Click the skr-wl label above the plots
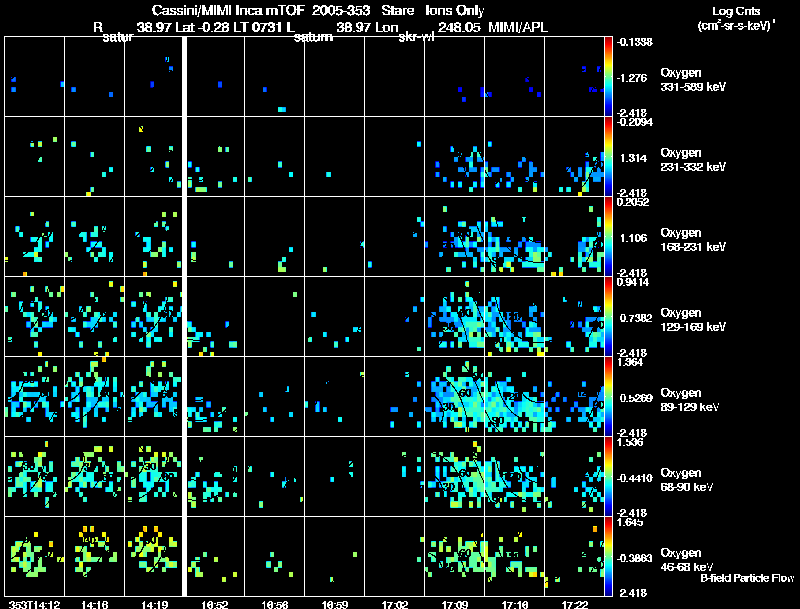 point(416,37)
